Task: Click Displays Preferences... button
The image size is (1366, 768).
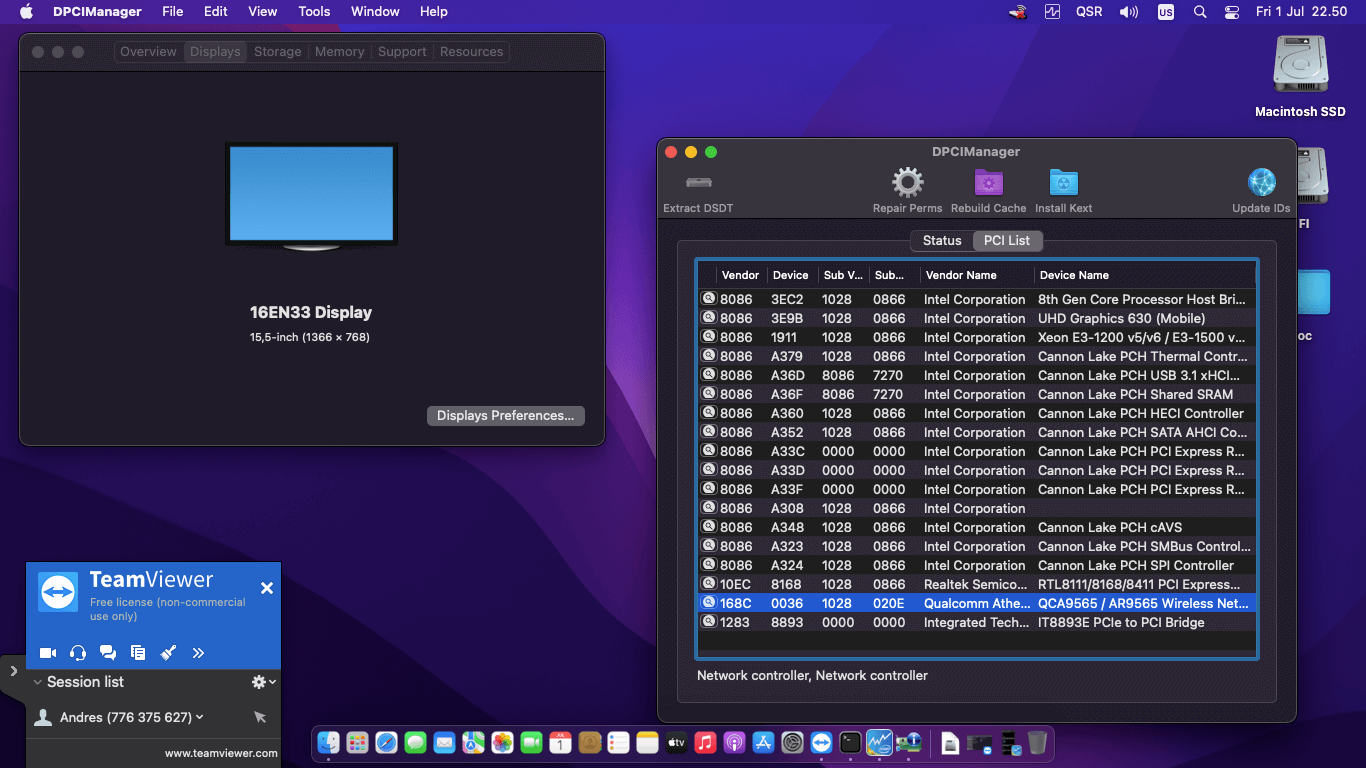Action: [x=505, y=415]
